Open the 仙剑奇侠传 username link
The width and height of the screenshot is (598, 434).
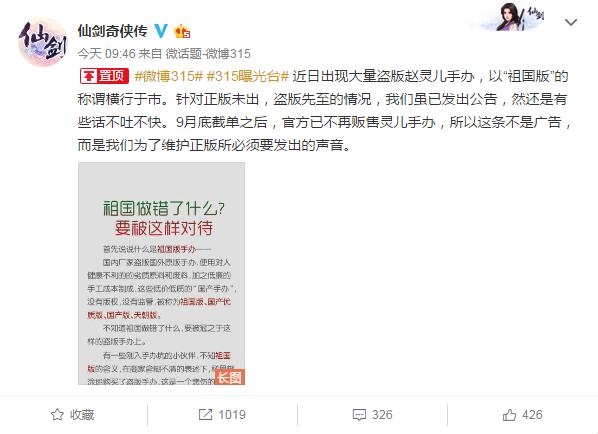click(113, 31)
